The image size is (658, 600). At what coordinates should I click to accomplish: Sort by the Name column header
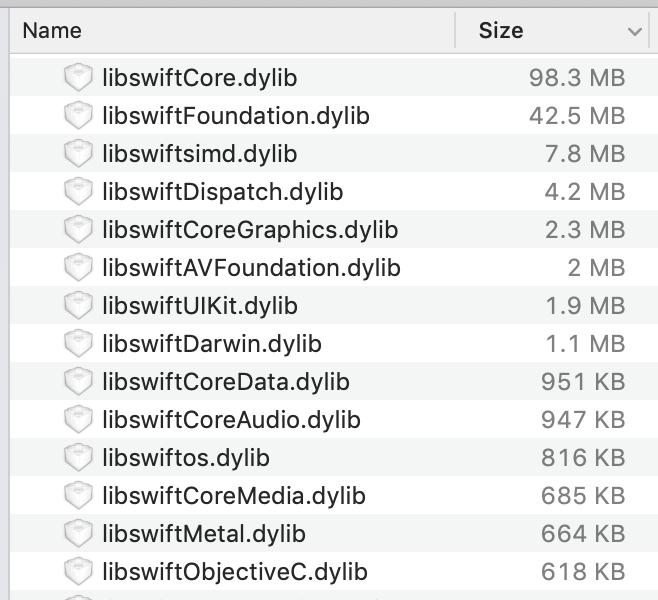tap(232, 31)
